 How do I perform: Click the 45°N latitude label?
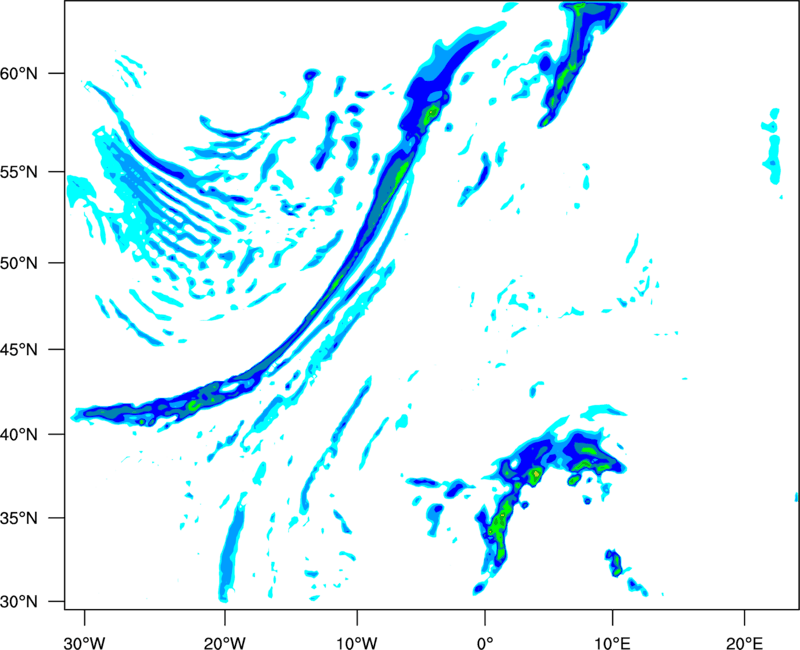tap(19, 350)
